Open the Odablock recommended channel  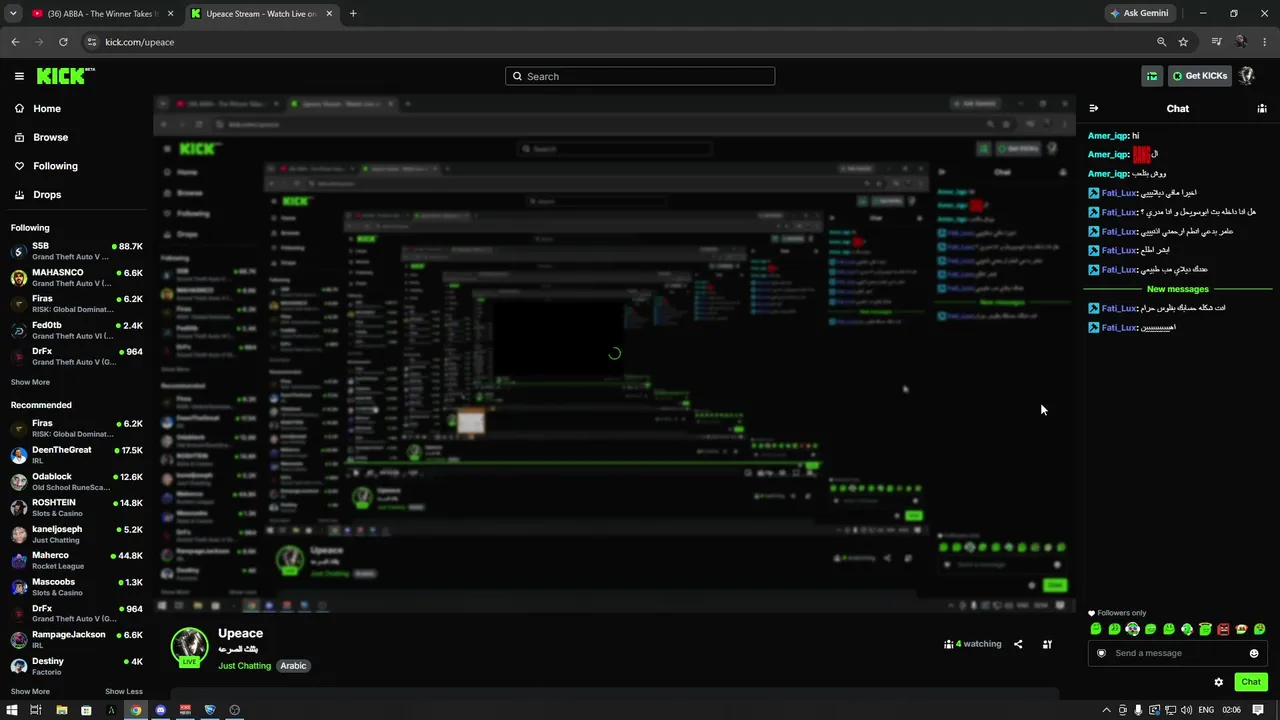click(77, 481)
